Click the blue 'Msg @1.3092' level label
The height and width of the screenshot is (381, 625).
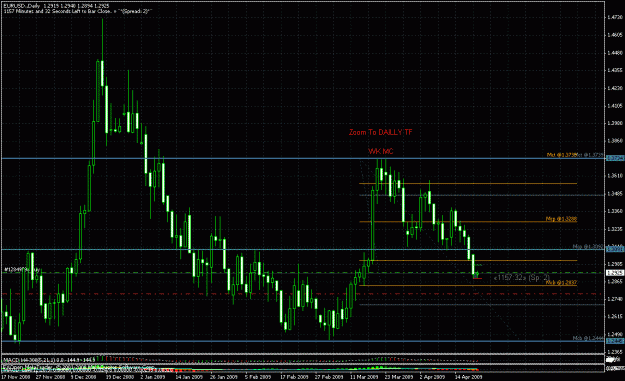(x=588, y=247)
